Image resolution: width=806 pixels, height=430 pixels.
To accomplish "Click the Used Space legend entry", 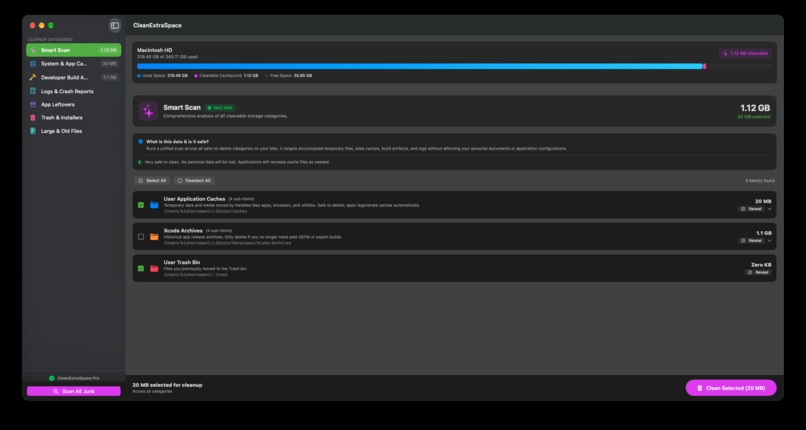I will [162, 76].
